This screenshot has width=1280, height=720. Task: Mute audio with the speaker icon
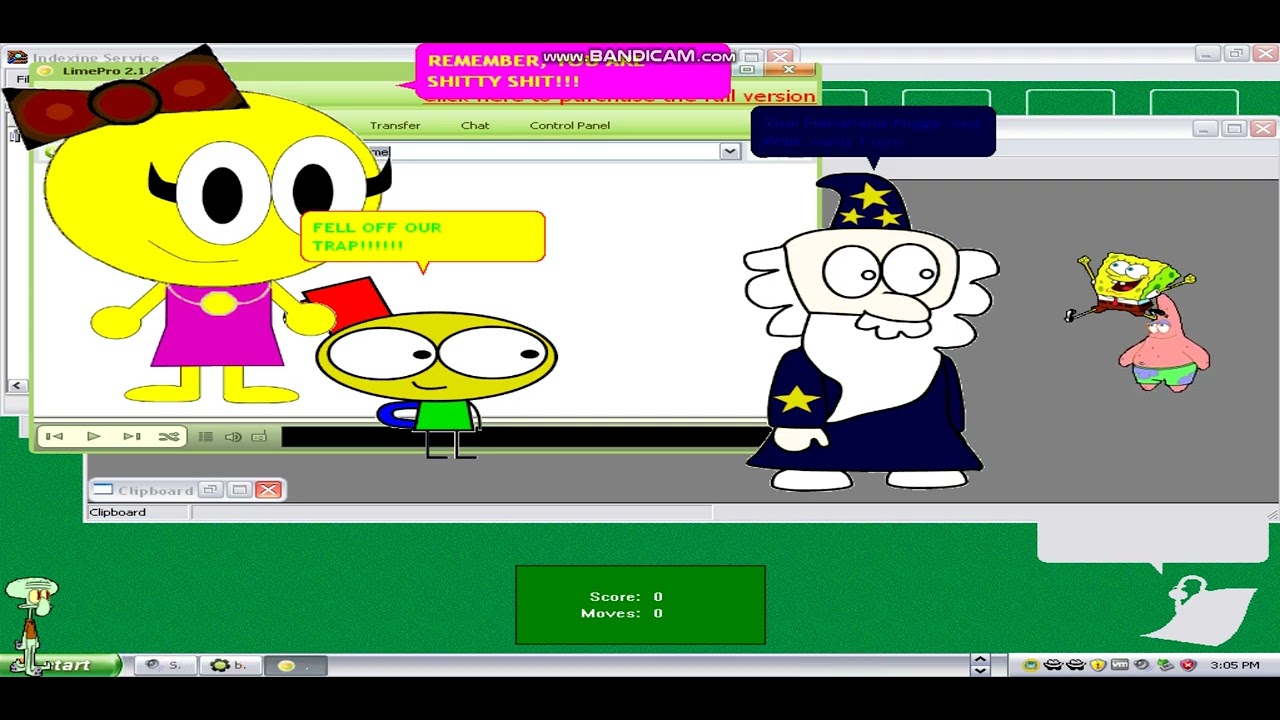(x=233, y=436)
